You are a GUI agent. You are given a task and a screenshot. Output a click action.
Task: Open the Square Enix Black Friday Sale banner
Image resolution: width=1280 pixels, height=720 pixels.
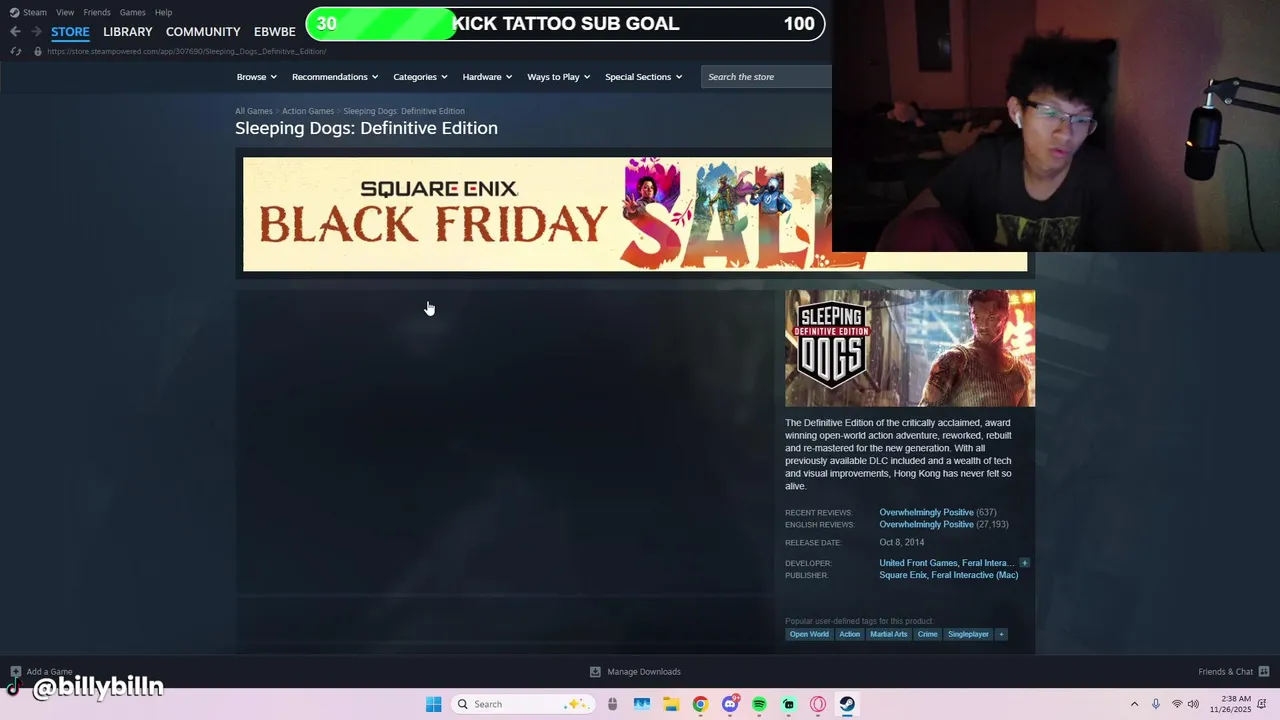point(635,214)
